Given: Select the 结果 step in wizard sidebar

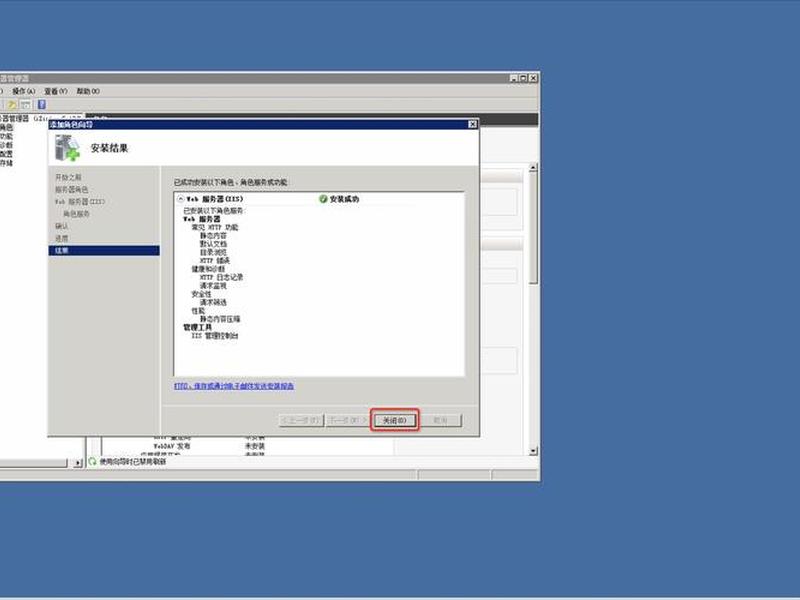Looking at the screenshot, I should point(104,251).
